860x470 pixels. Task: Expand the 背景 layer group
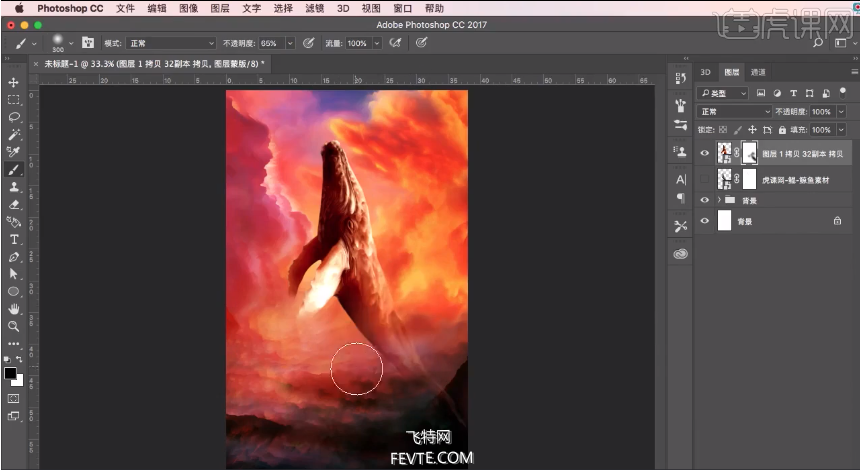719,200
